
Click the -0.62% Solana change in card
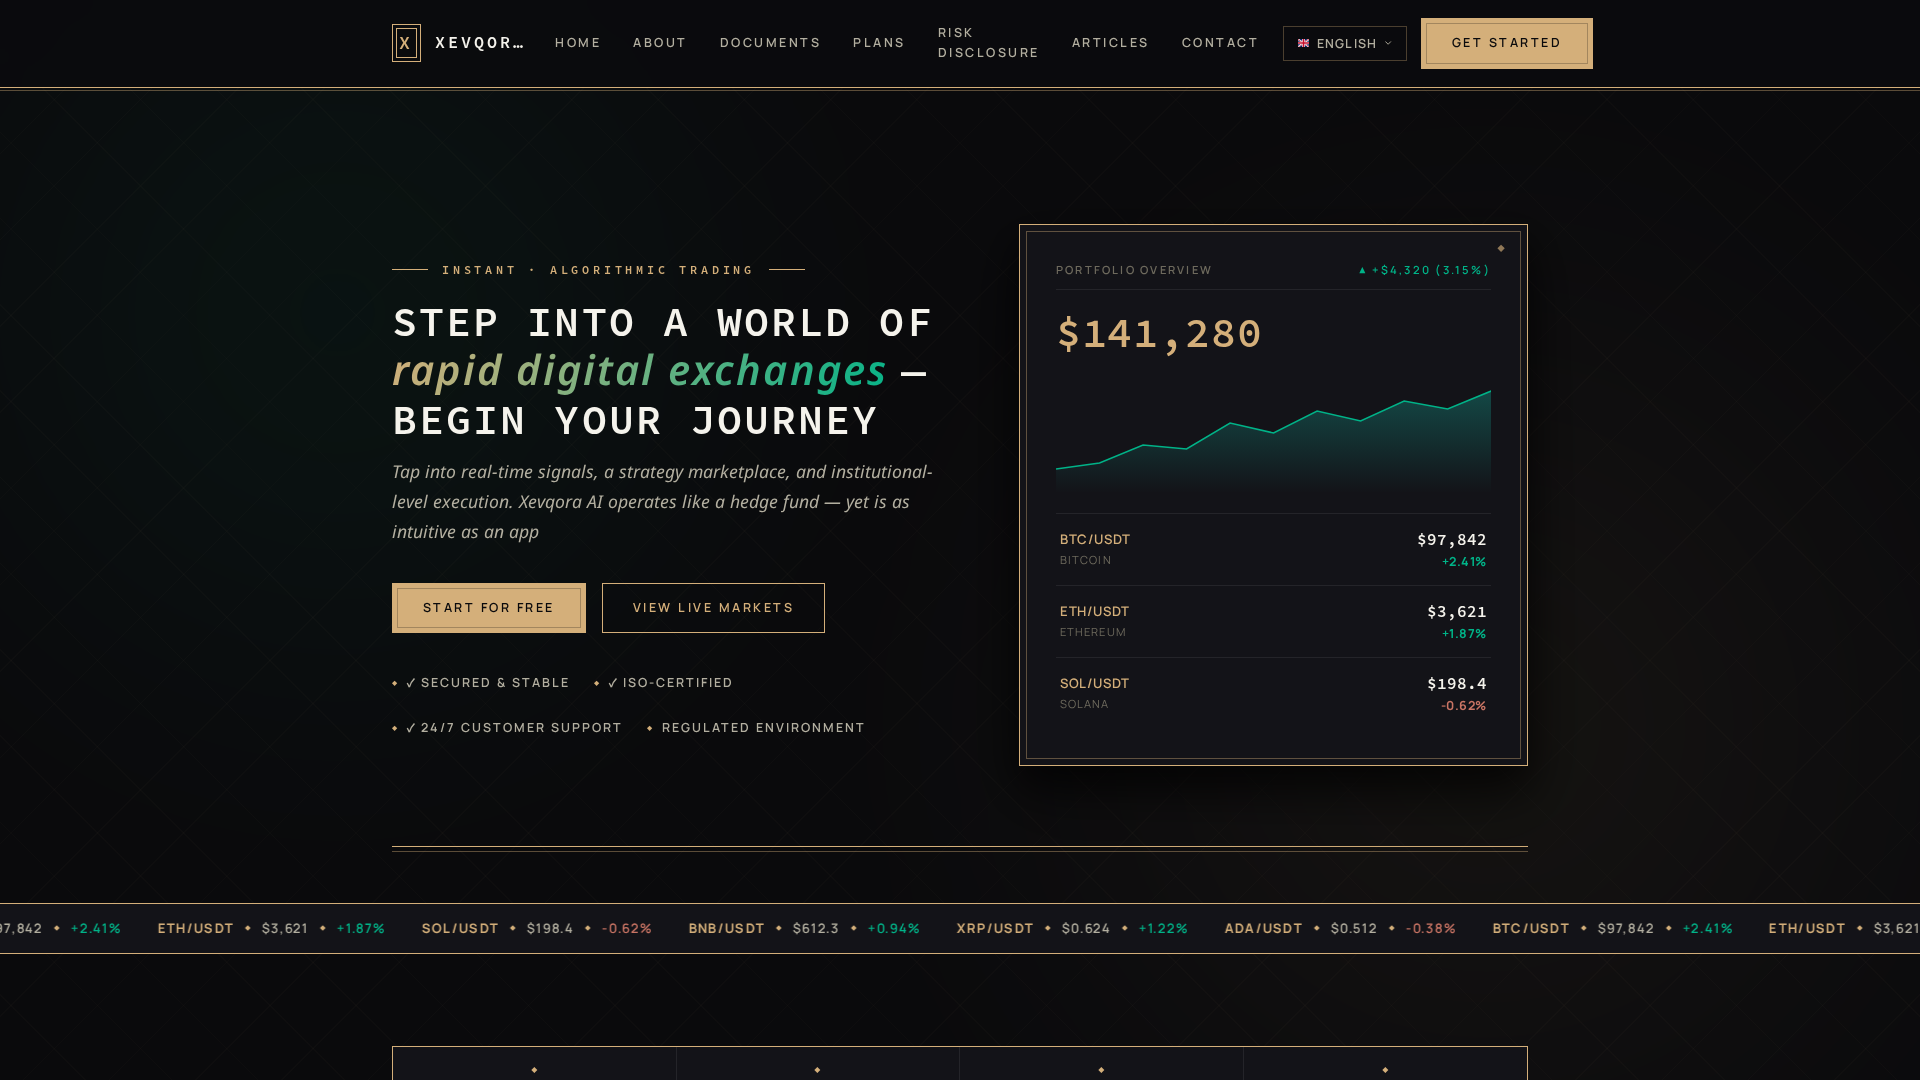click(1463, 706)
